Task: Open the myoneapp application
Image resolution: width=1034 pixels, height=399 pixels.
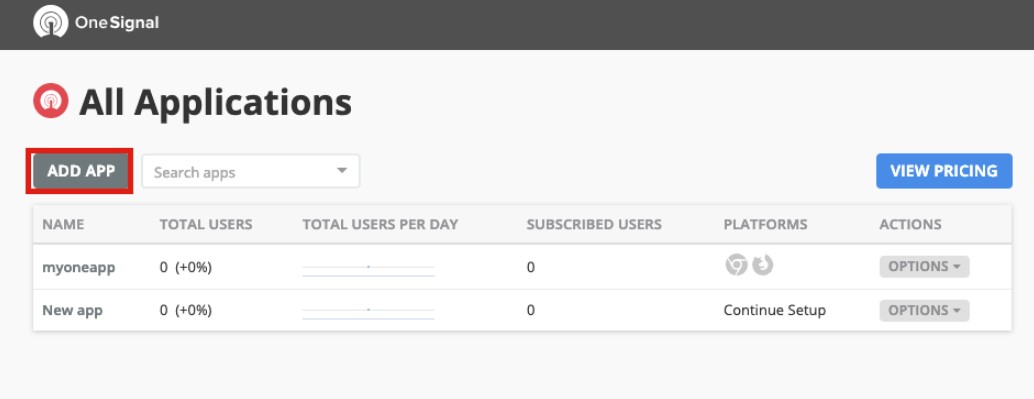Action: click(x=78, y=267)
